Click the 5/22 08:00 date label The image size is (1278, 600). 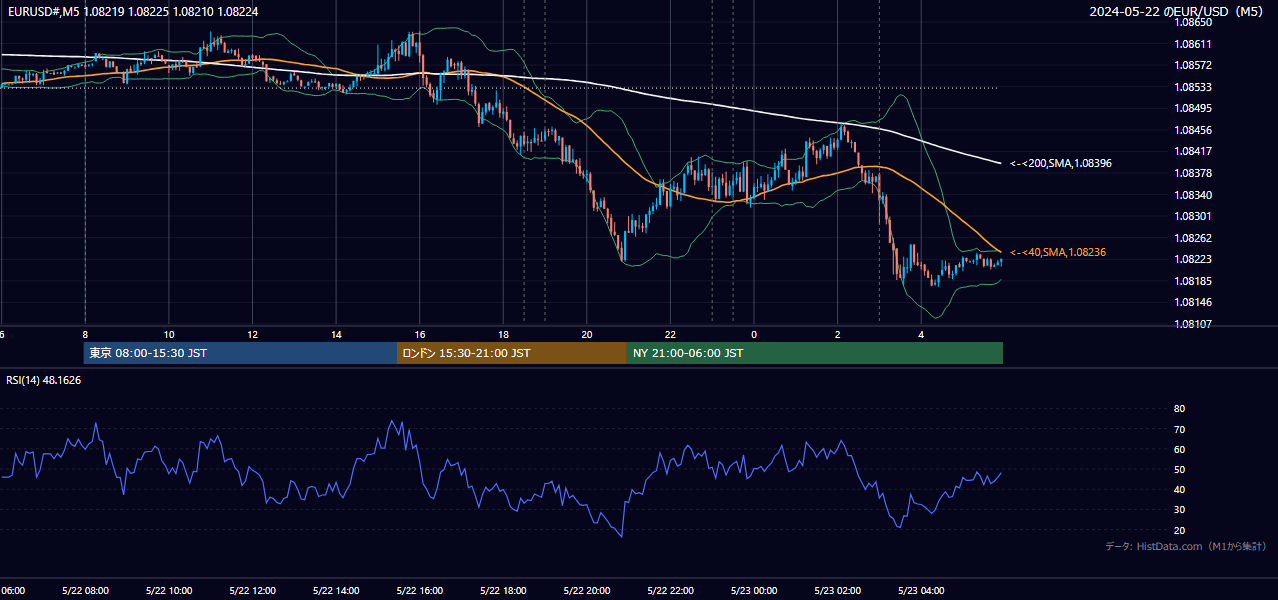point(85,590)
